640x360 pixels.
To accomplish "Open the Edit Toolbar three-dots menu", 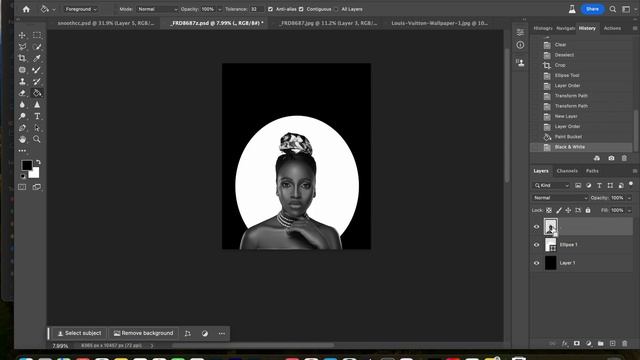I will click(x=22, y=151).
